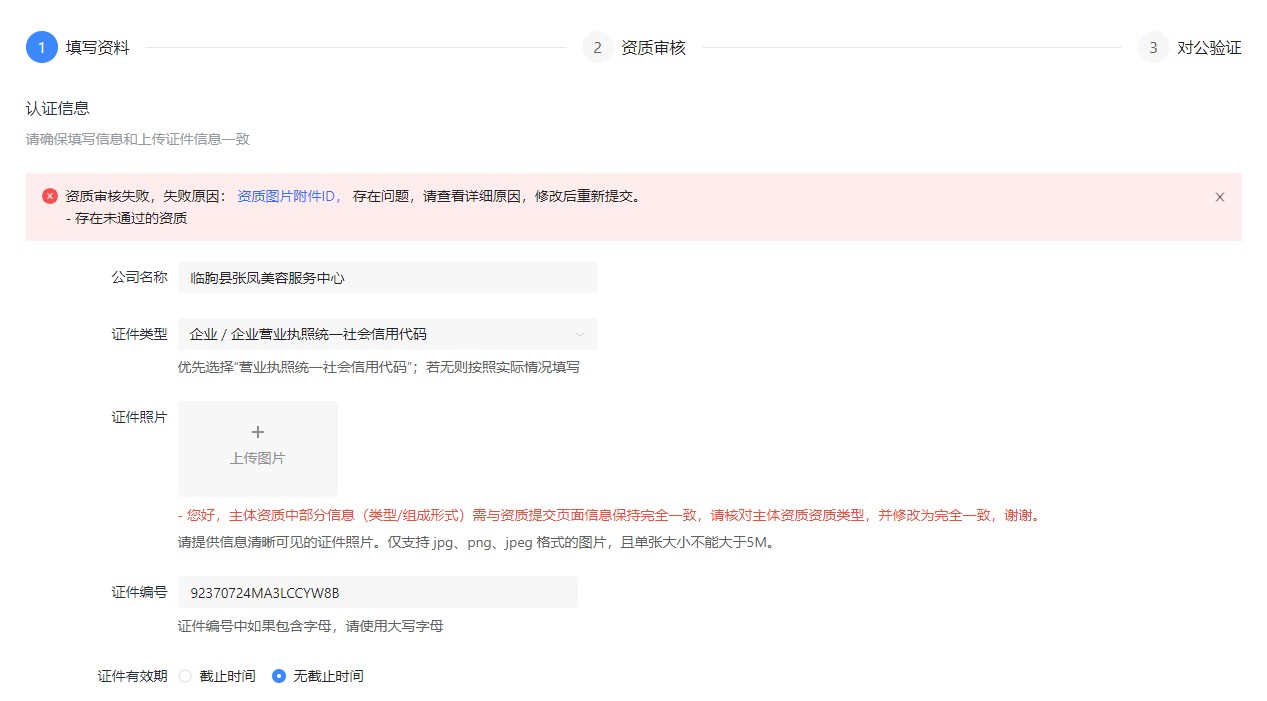Focus the 证件编号 input field
Screen dimensions: 1267x701
coord(377,592)
